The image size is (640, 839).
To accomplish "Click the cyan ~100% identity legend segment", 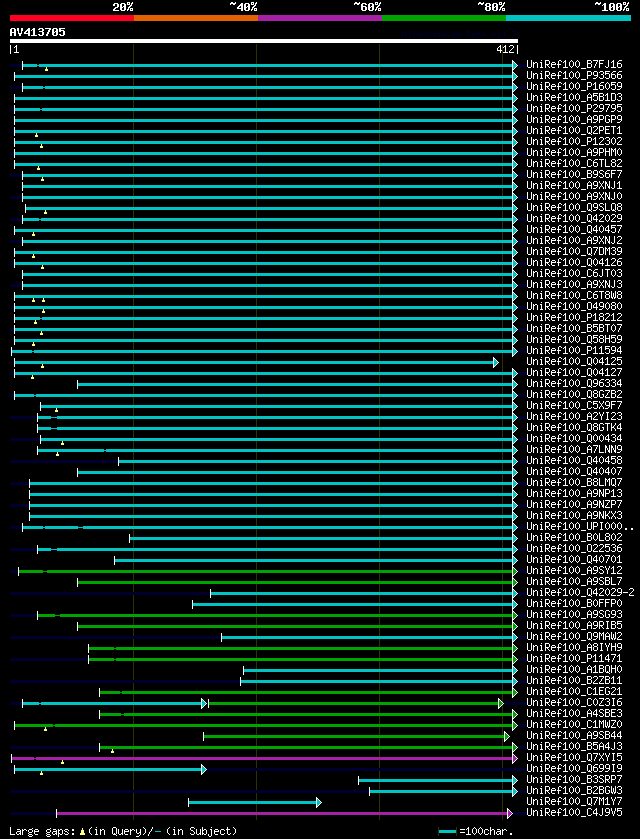I will (x=568, y=18).
